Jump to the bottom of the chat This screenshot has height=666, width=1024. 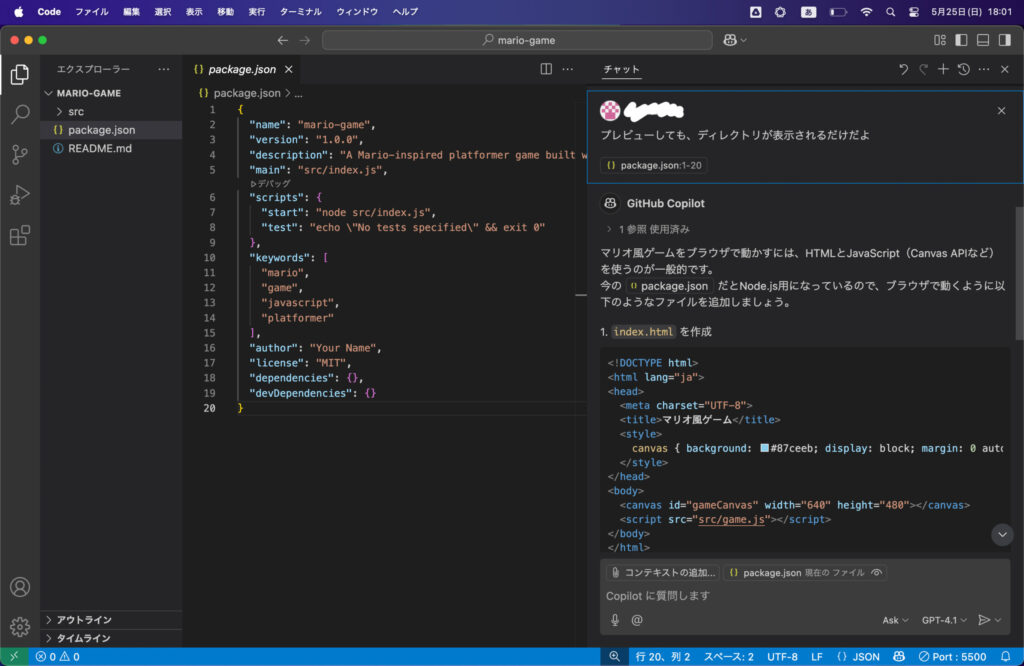pos(1002,535)
